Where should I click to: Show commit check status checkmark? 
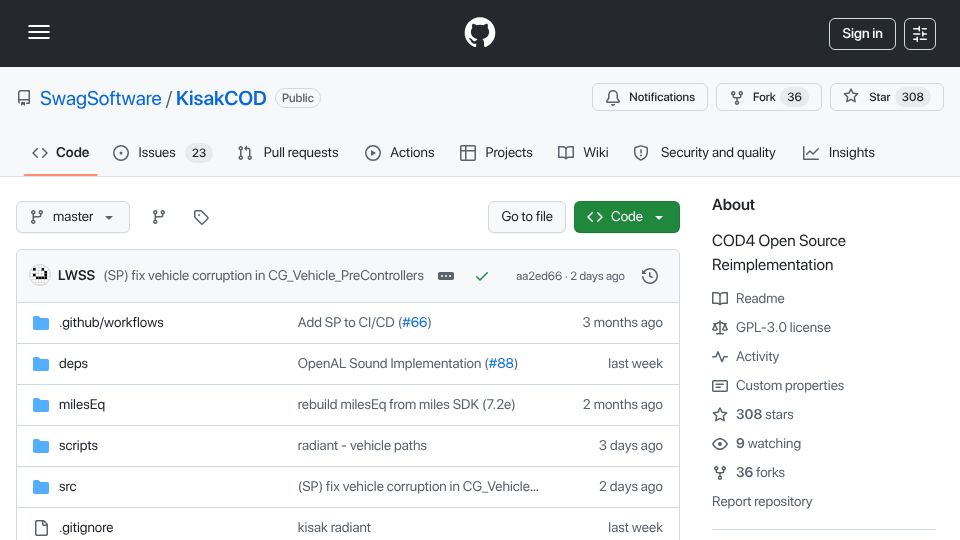(482, 276)
